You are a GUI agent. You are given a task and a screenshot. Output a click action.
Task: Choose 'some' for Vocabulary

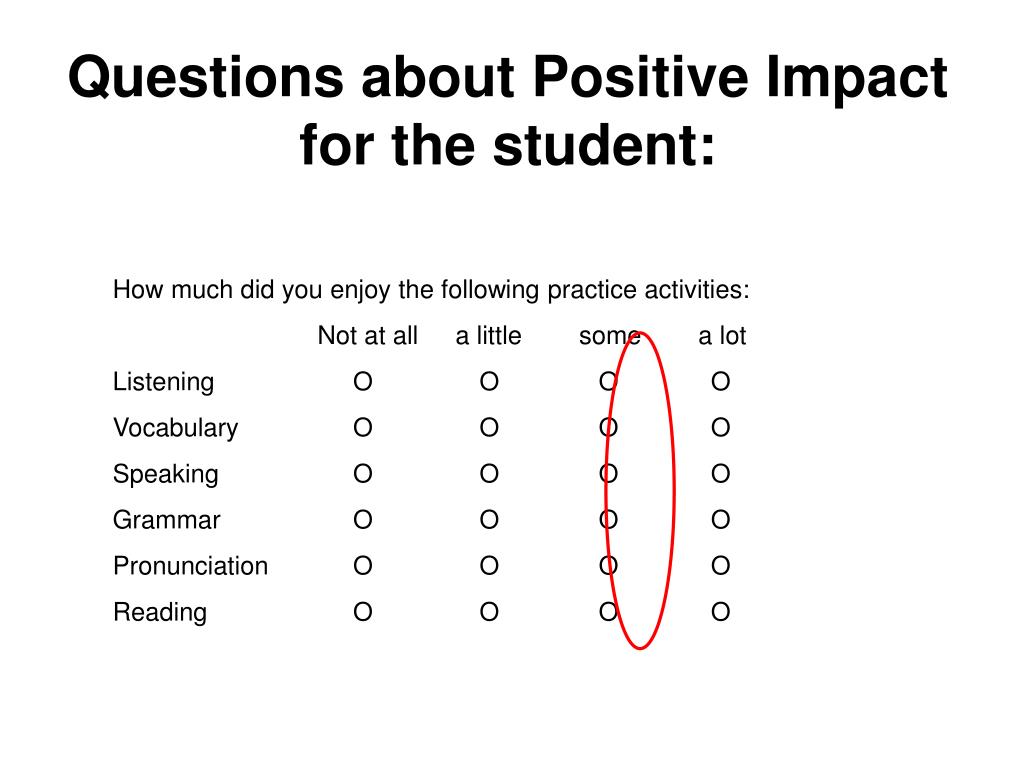click(x=608, y=428)
